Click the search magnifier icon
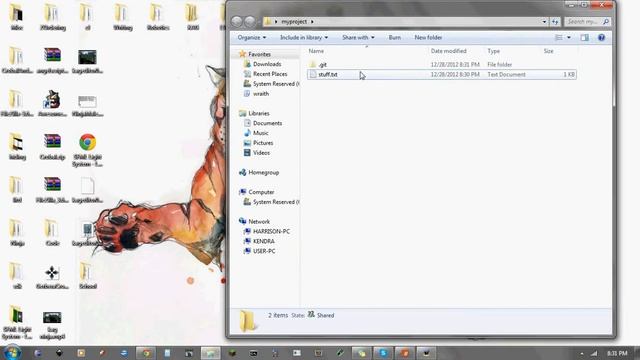Image resolution: width=640 pixels, height=360 pixels. (606, 22)
